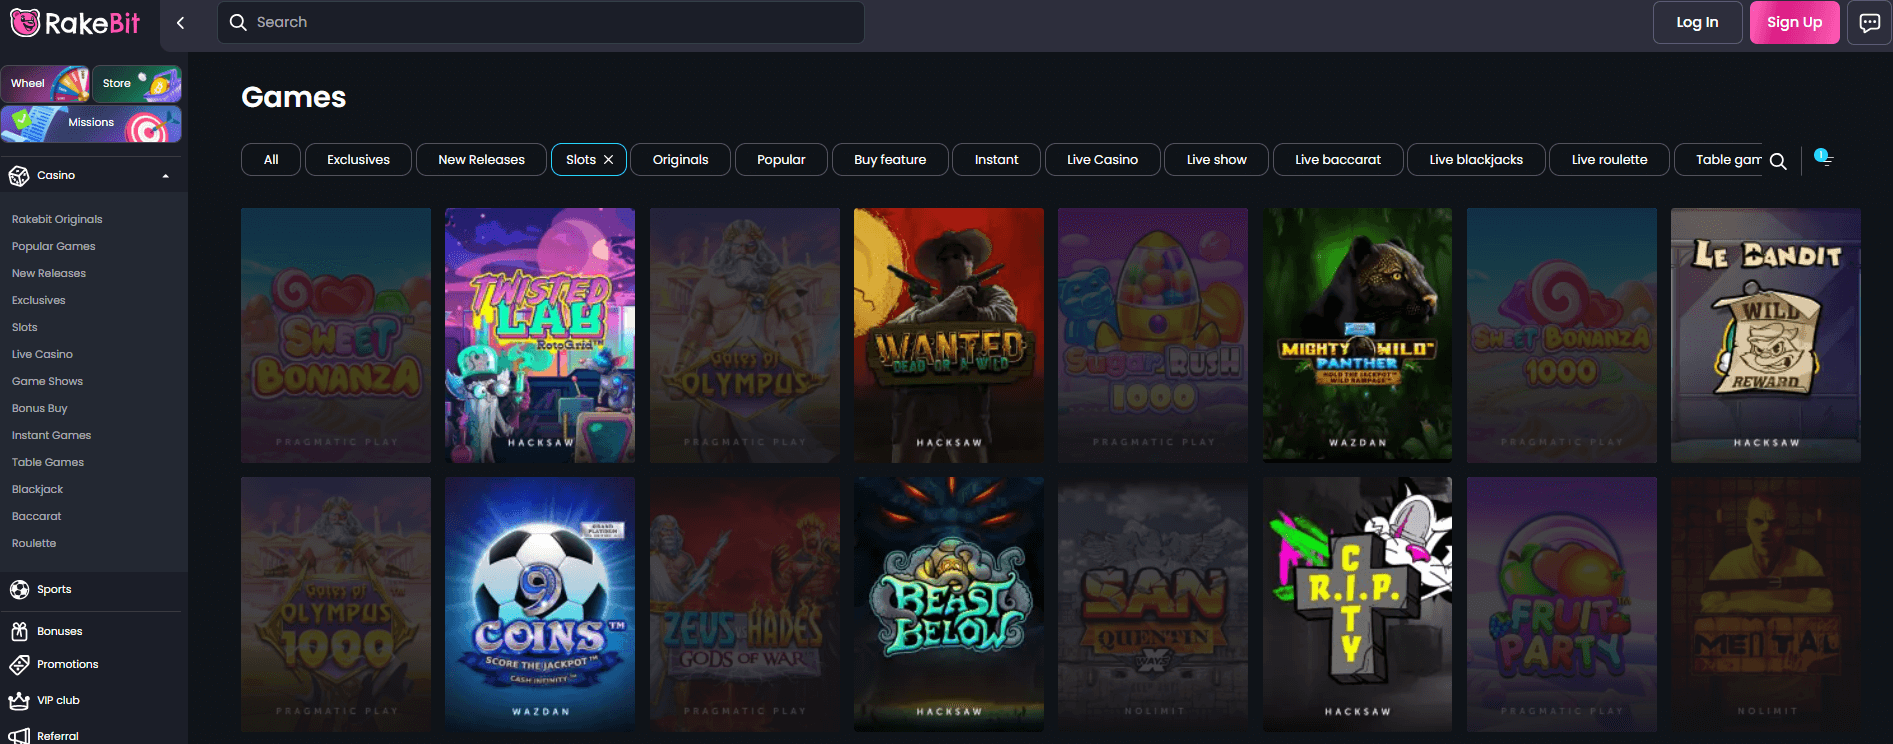This screenshot has width=1893, height=744.
Task: Open the VIP club crown item
Action: point(57,700)
